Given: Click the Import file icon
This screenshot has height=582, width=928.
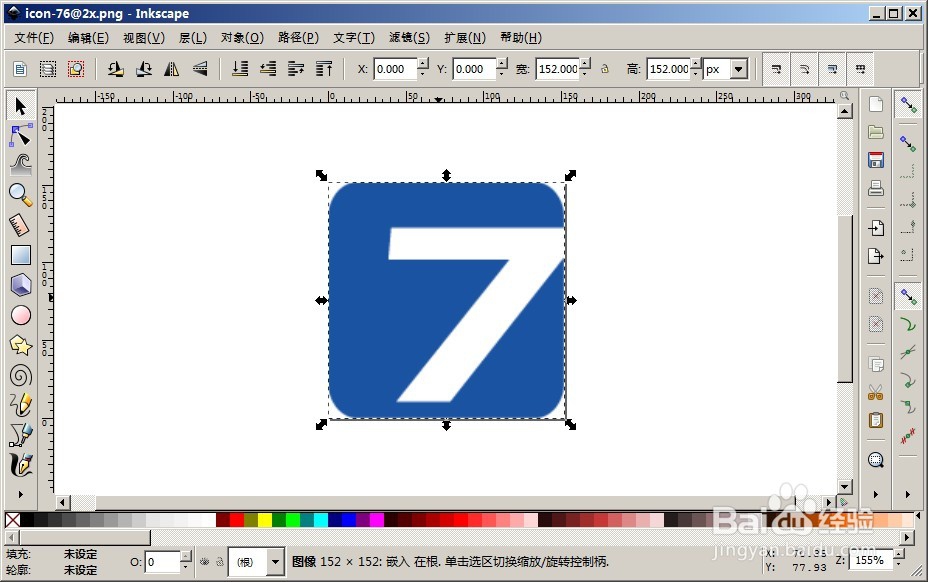Looking at the screenshot, I should 876,228.
